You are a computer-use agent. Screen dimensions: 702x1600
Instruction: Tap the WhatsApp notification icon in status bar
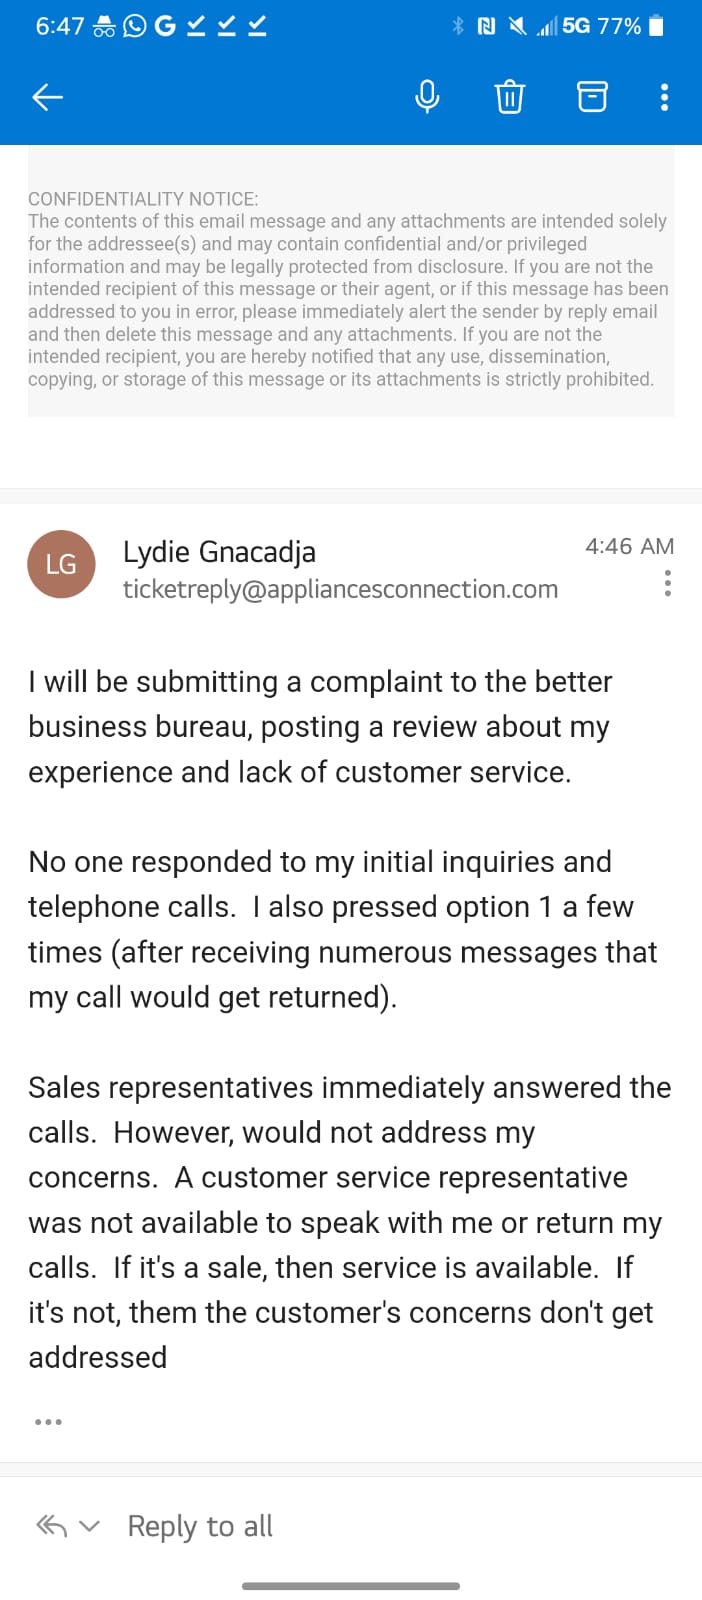[x=134, y=26]
